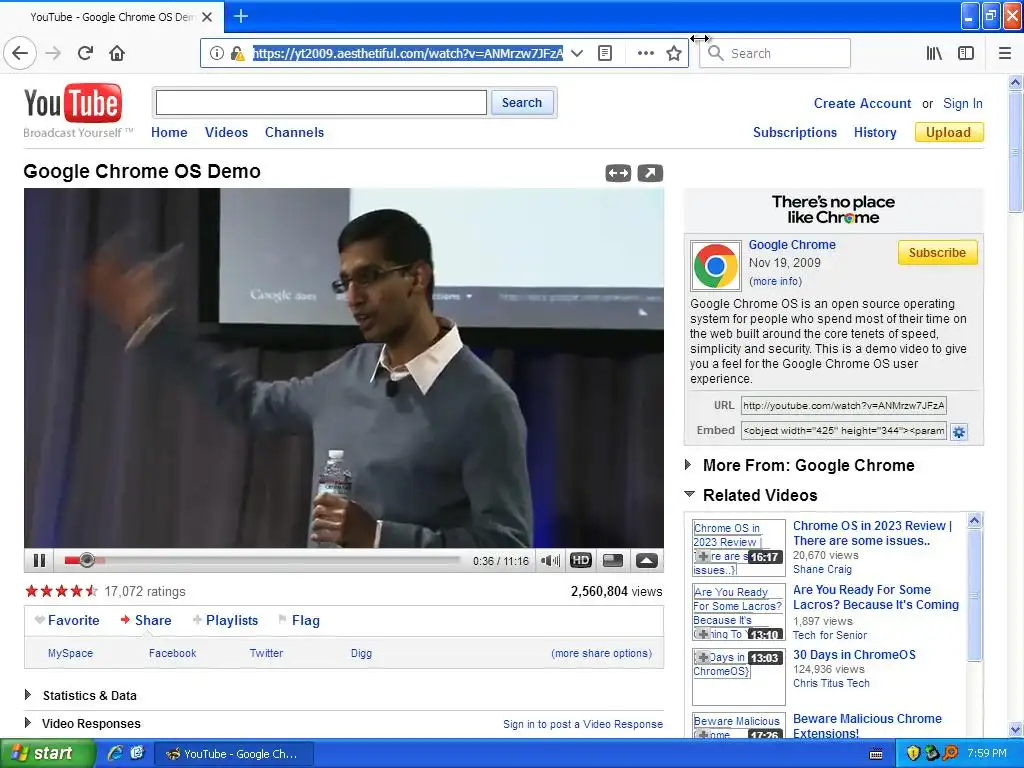Open the browser home page
Viewport: 1024px width, 768px height.
[x=117, y=53]
